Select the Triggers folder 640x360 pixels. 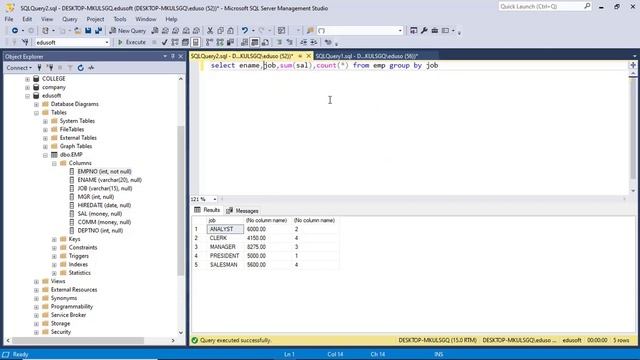78,256
